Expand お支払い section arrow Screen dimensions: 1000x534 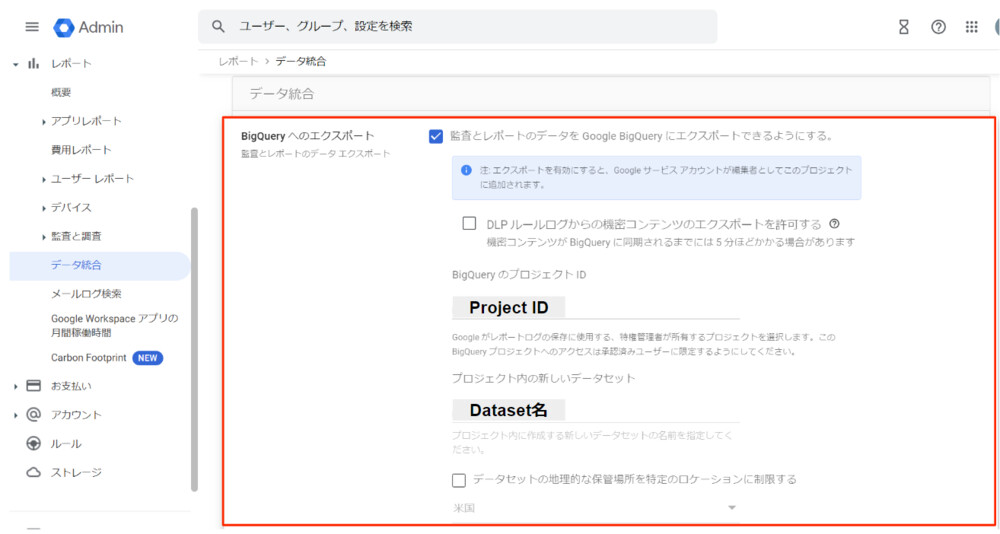pyautogui.click(x=15, y=387)
